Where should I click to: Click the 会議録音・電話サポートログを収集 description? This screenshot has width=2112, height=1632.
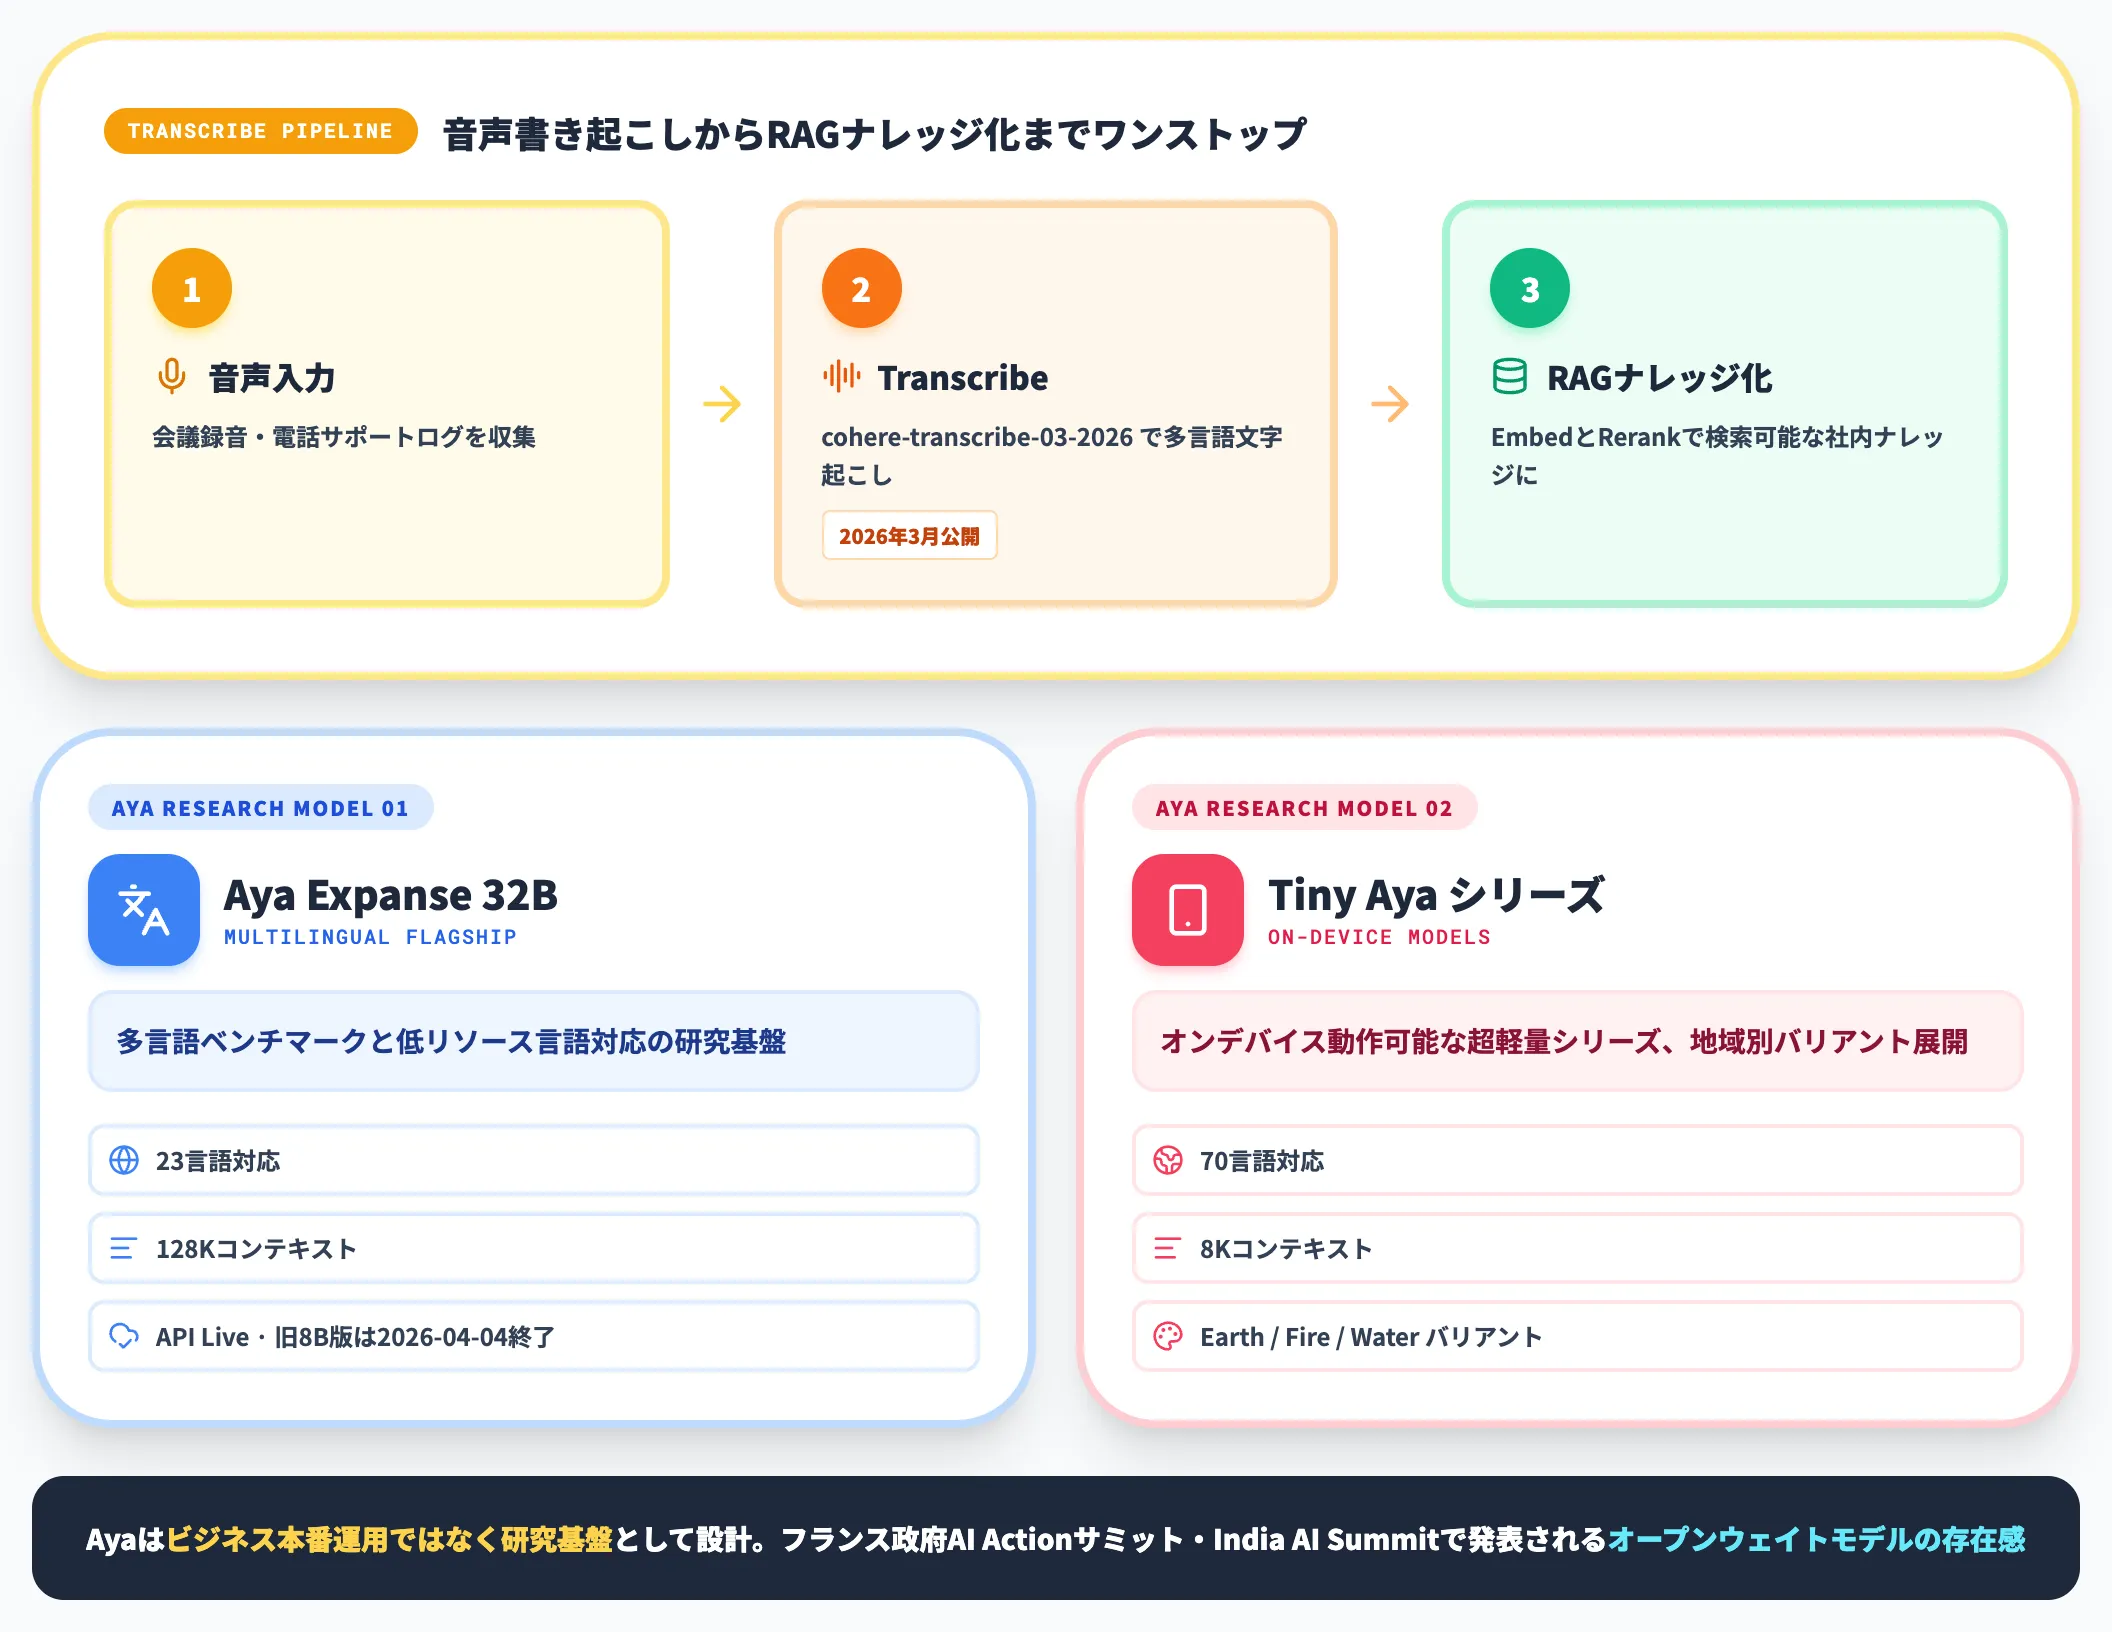(x=344, y=437)
